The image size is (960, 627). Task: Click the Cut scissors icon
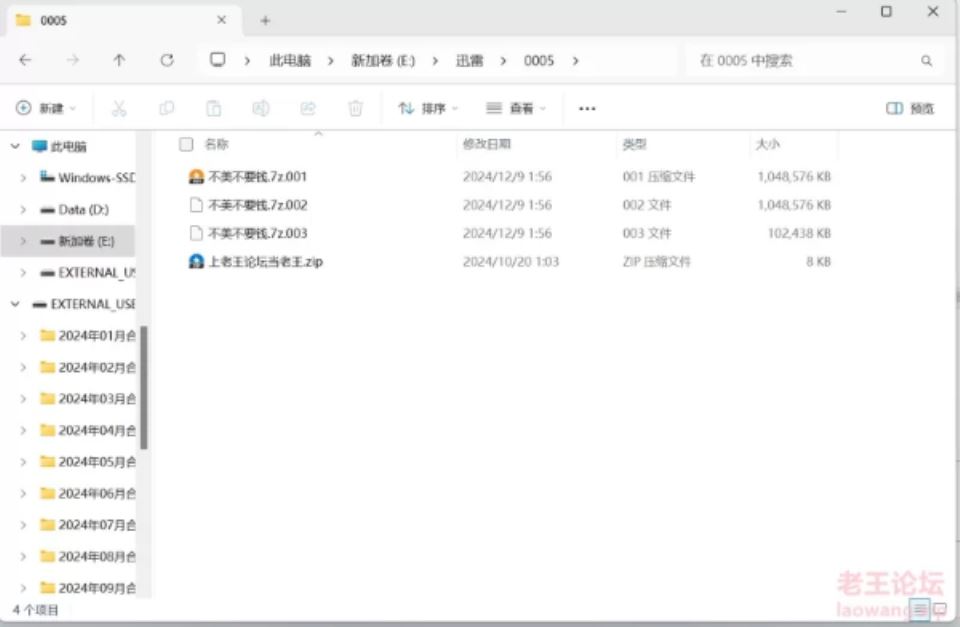[x=119, y=108]
